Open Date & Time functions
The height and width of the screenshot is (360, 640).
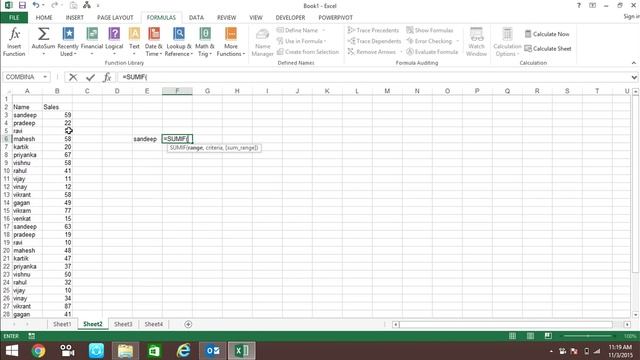(154, 42)
